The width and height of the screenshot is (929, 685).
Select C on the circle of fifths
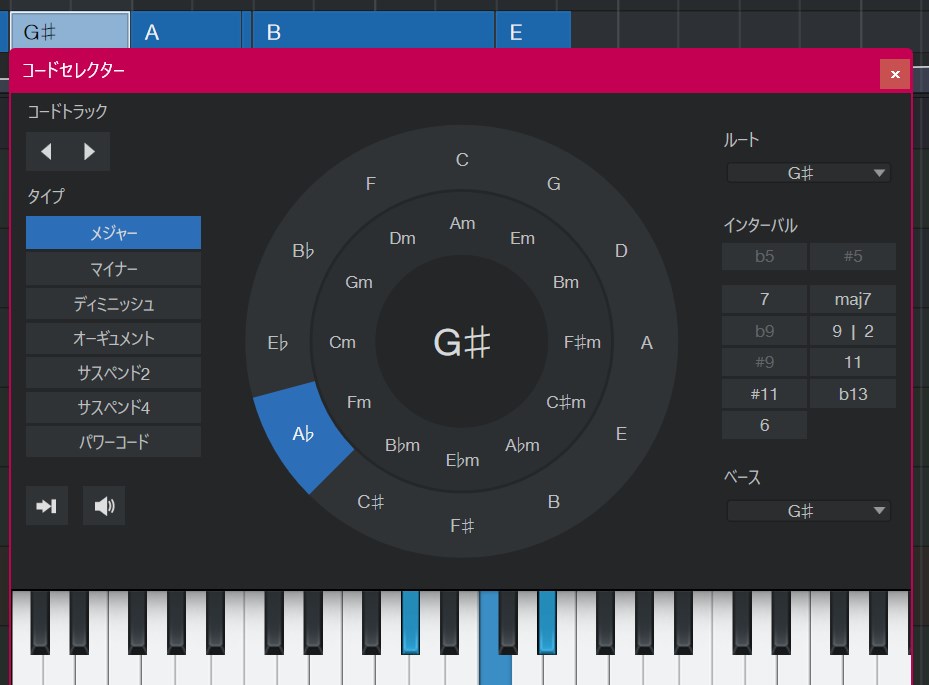[x=462, y=160]
